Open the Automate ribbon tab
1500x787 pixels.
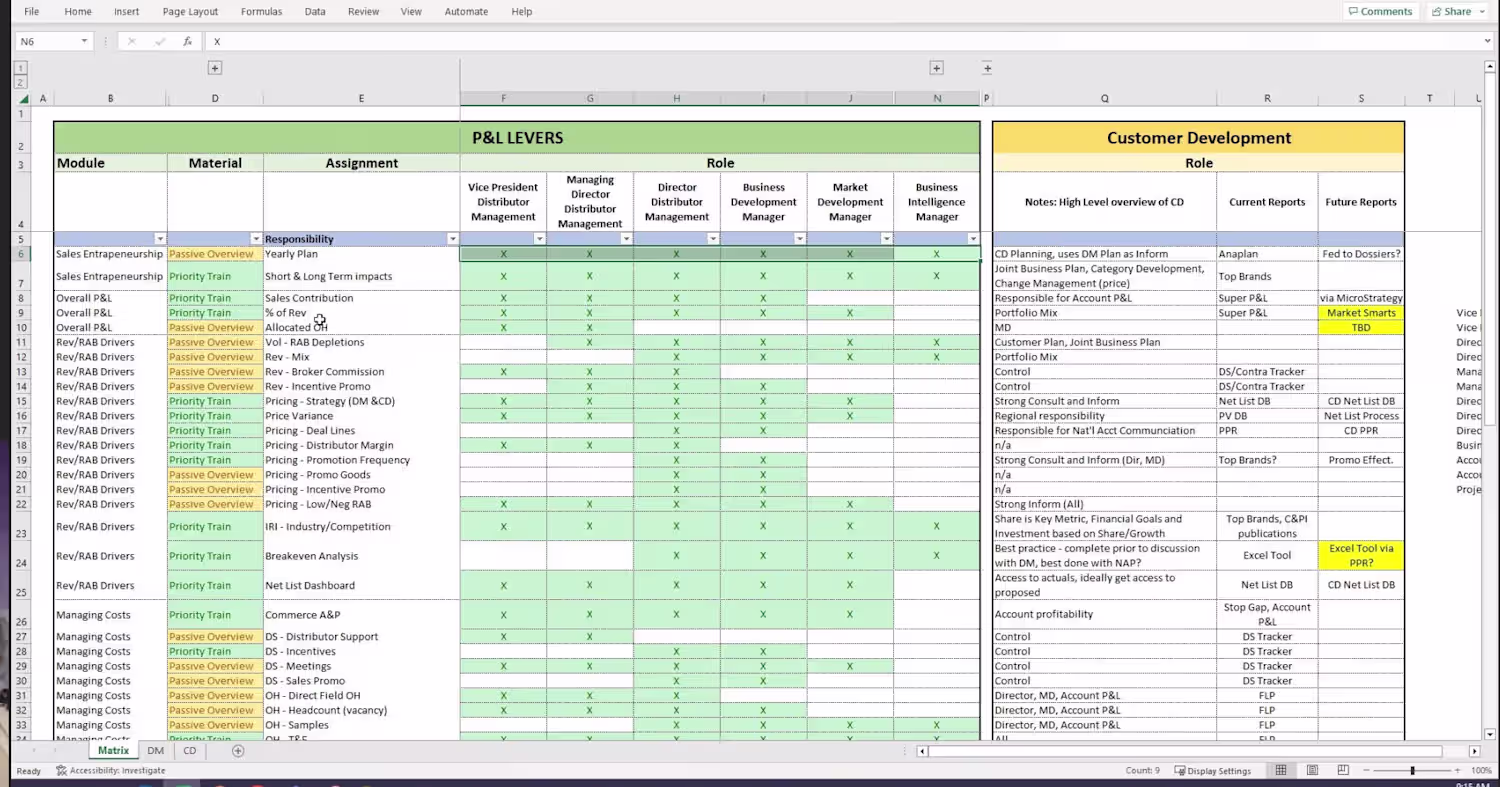(x=466, y=12)
